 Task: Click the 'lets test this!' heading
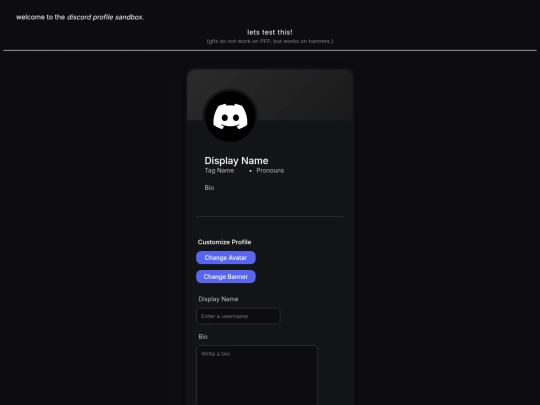[x=270, y=32]
